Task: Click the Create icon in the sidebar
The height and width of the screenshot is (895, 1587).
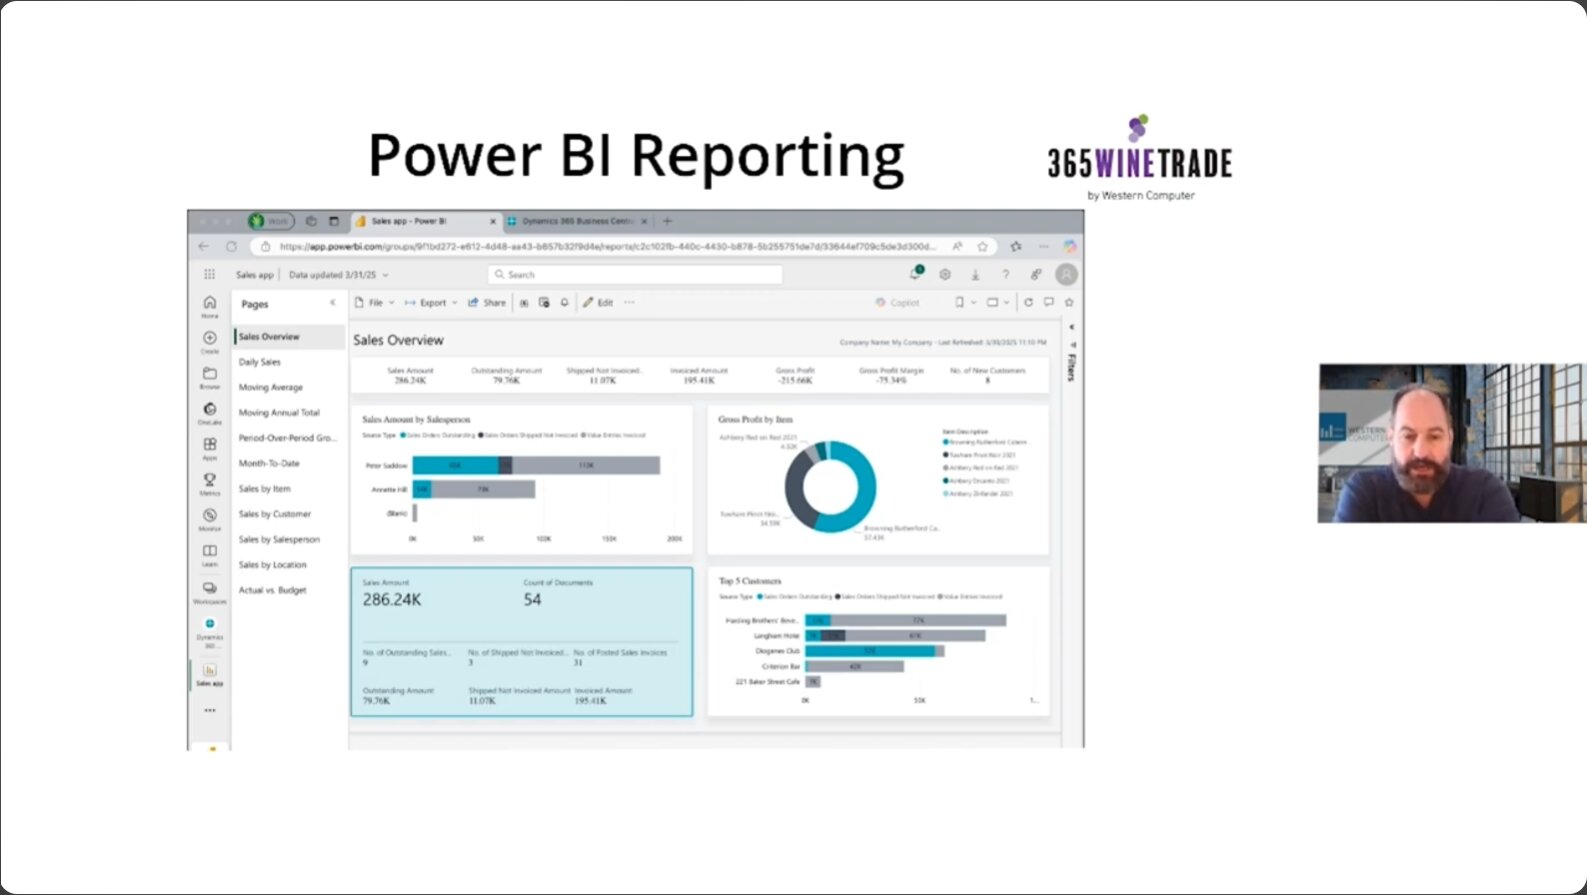Action: (210, 342)
